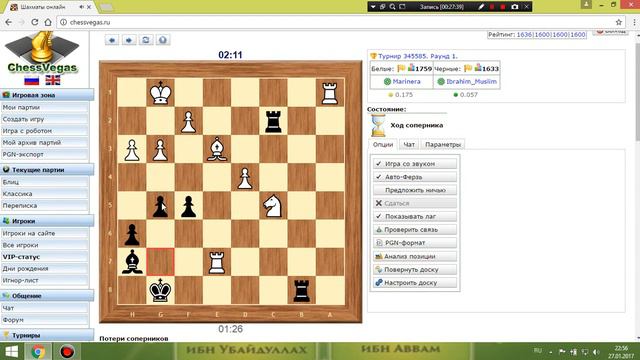The image size is (640, 360).
Task: Click the refresh board icon above the board
Action: point(146,40)
